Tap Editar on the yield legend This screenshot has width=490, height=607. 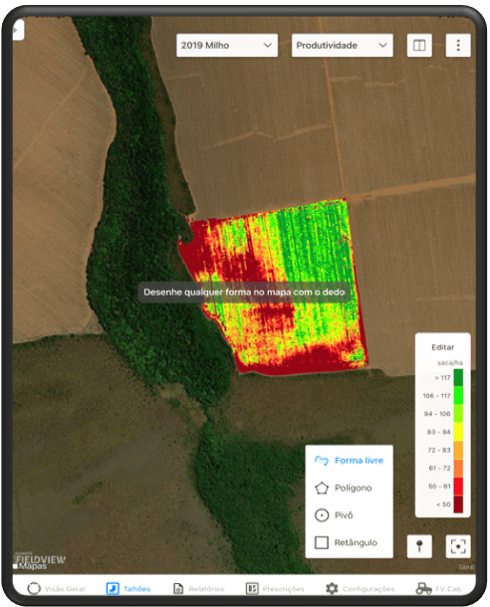(442, 347)
